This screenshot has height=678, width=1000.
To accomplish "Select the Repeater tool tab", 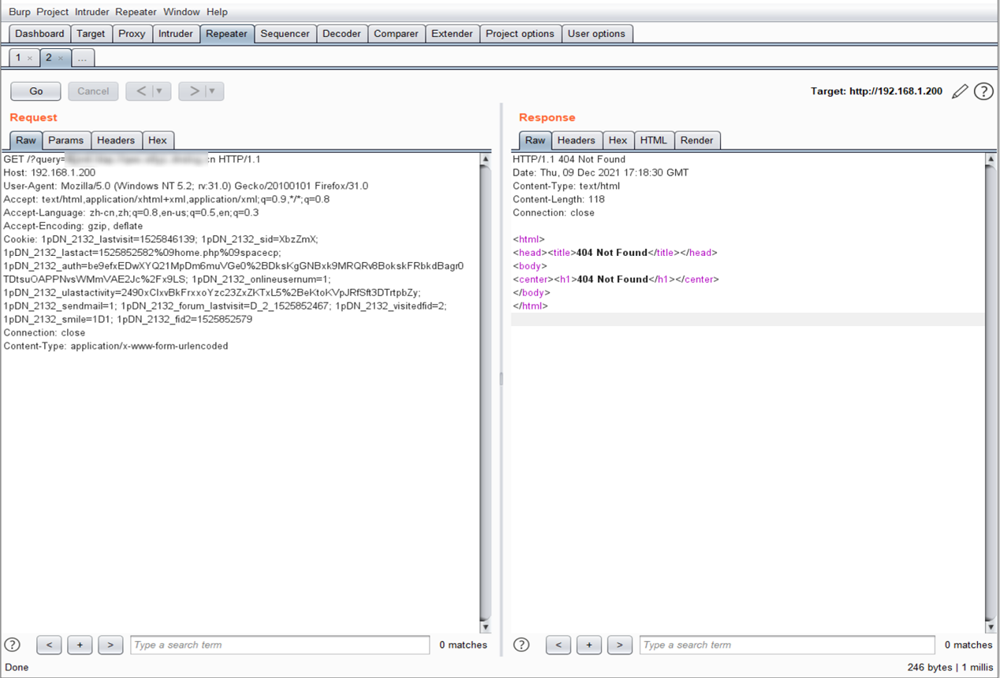I will point(226,34).
